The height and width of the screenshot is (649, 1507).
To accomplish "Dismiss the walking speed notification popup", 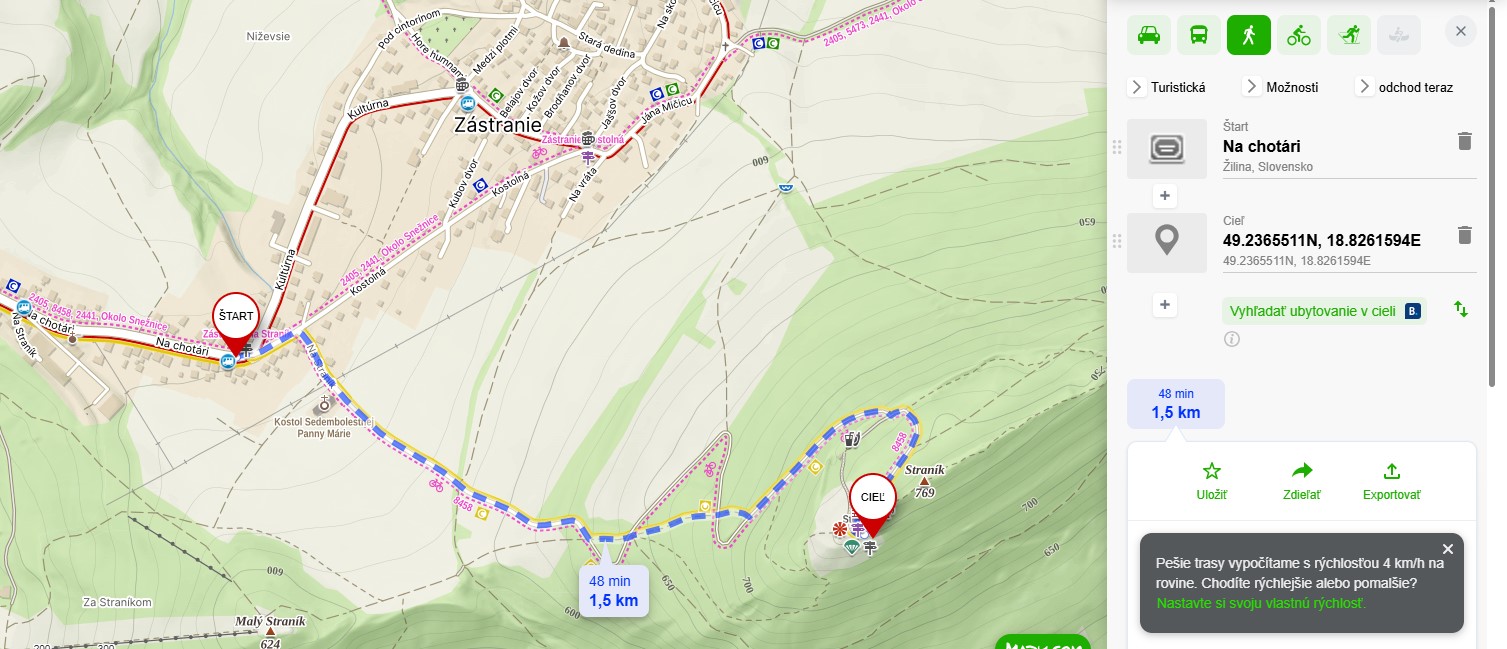I will 1447,548.
